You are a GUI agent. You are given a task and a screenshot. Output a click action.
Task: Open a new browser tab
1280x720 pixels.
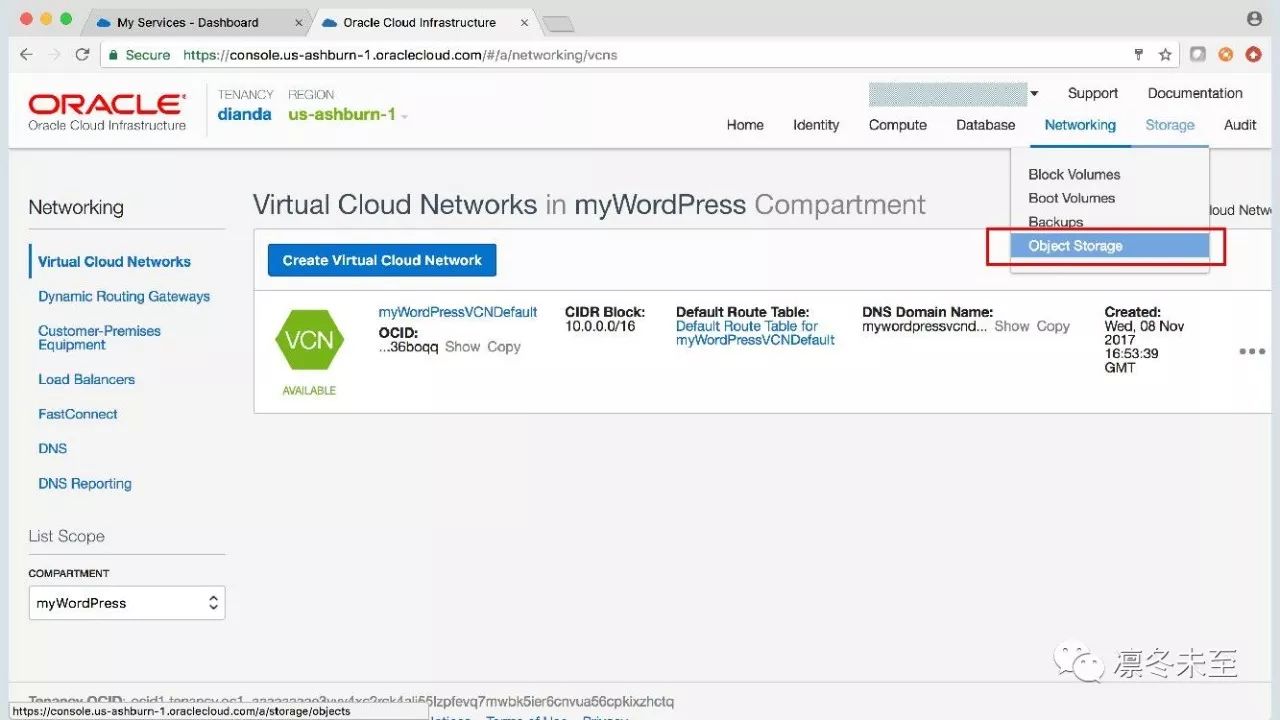click(x=557, y=24)
